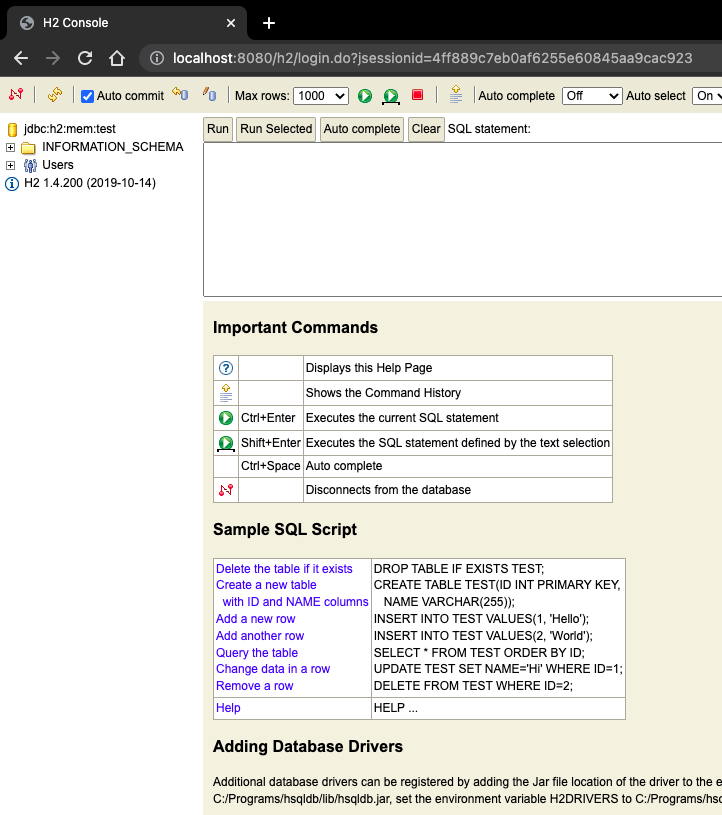Select the jdbc:h2:mem:test tree label

point(70,129)
